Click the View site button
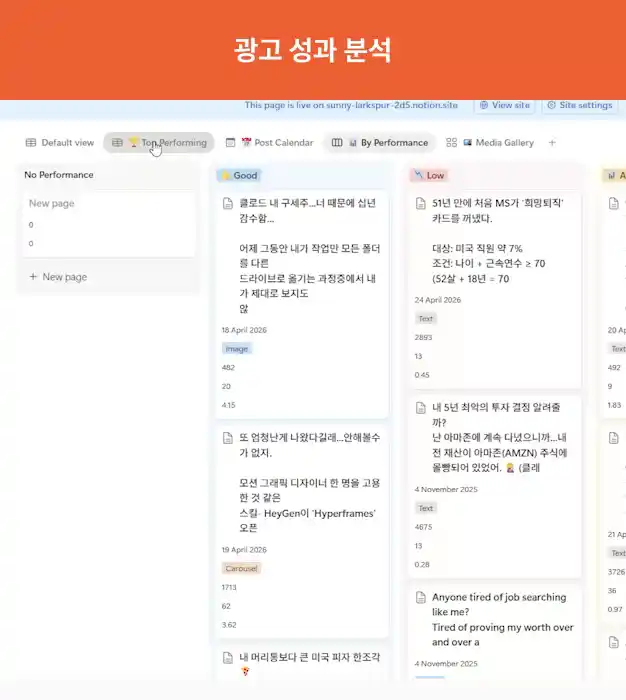Screen dimensions: 626x700 pyautogui.click(x=505, y=105)
